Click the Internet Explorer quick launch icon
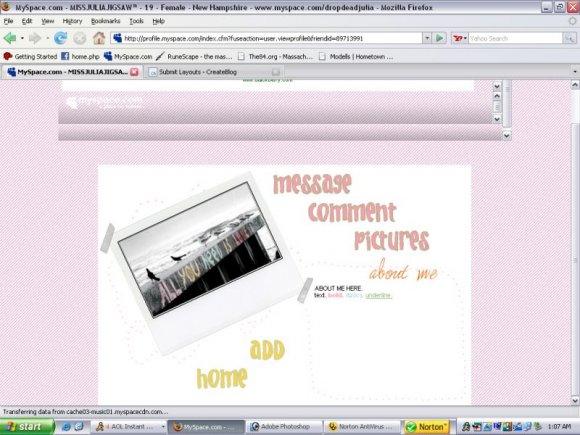 [66, 426]
